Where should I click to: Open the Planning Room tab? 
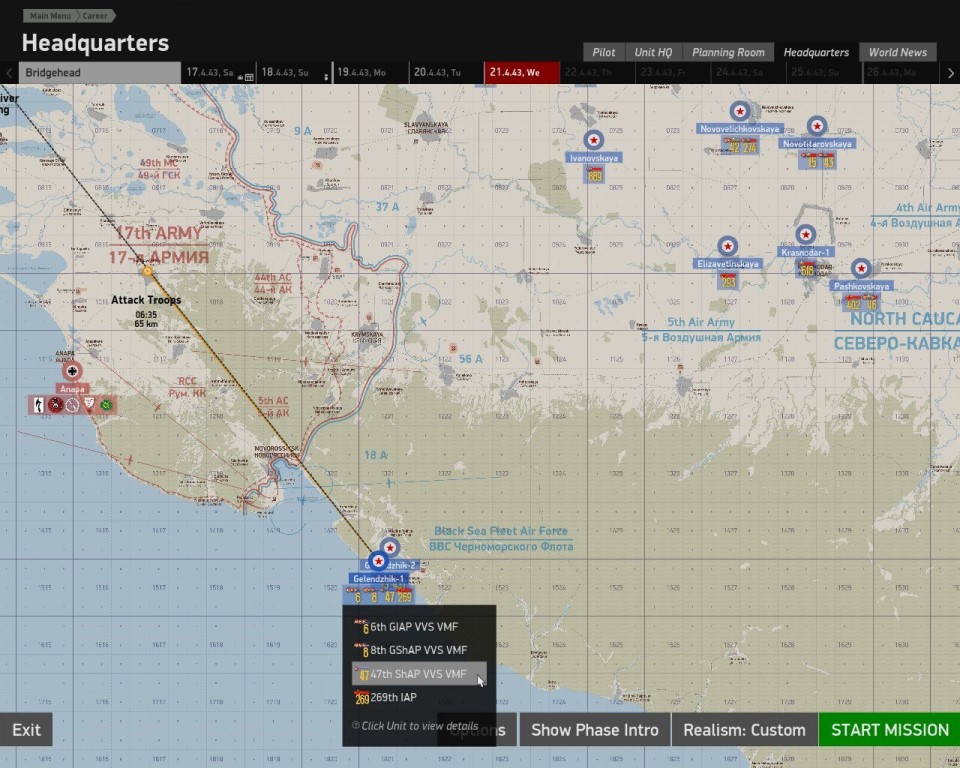[x=728, y=53]
